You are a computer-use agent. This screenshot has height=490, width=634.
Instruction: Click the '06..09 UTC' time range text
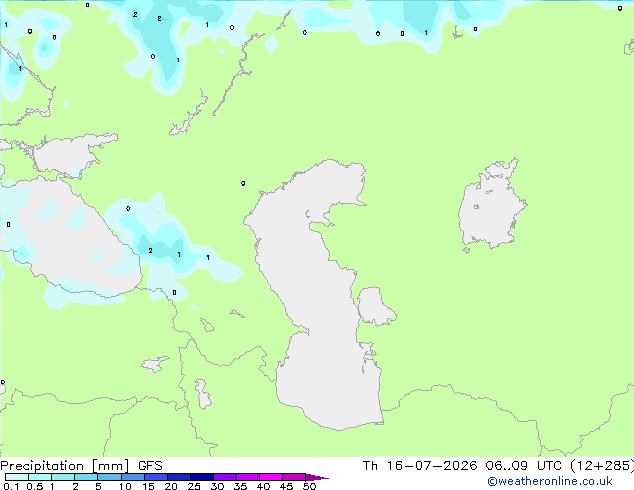point(524,466)
